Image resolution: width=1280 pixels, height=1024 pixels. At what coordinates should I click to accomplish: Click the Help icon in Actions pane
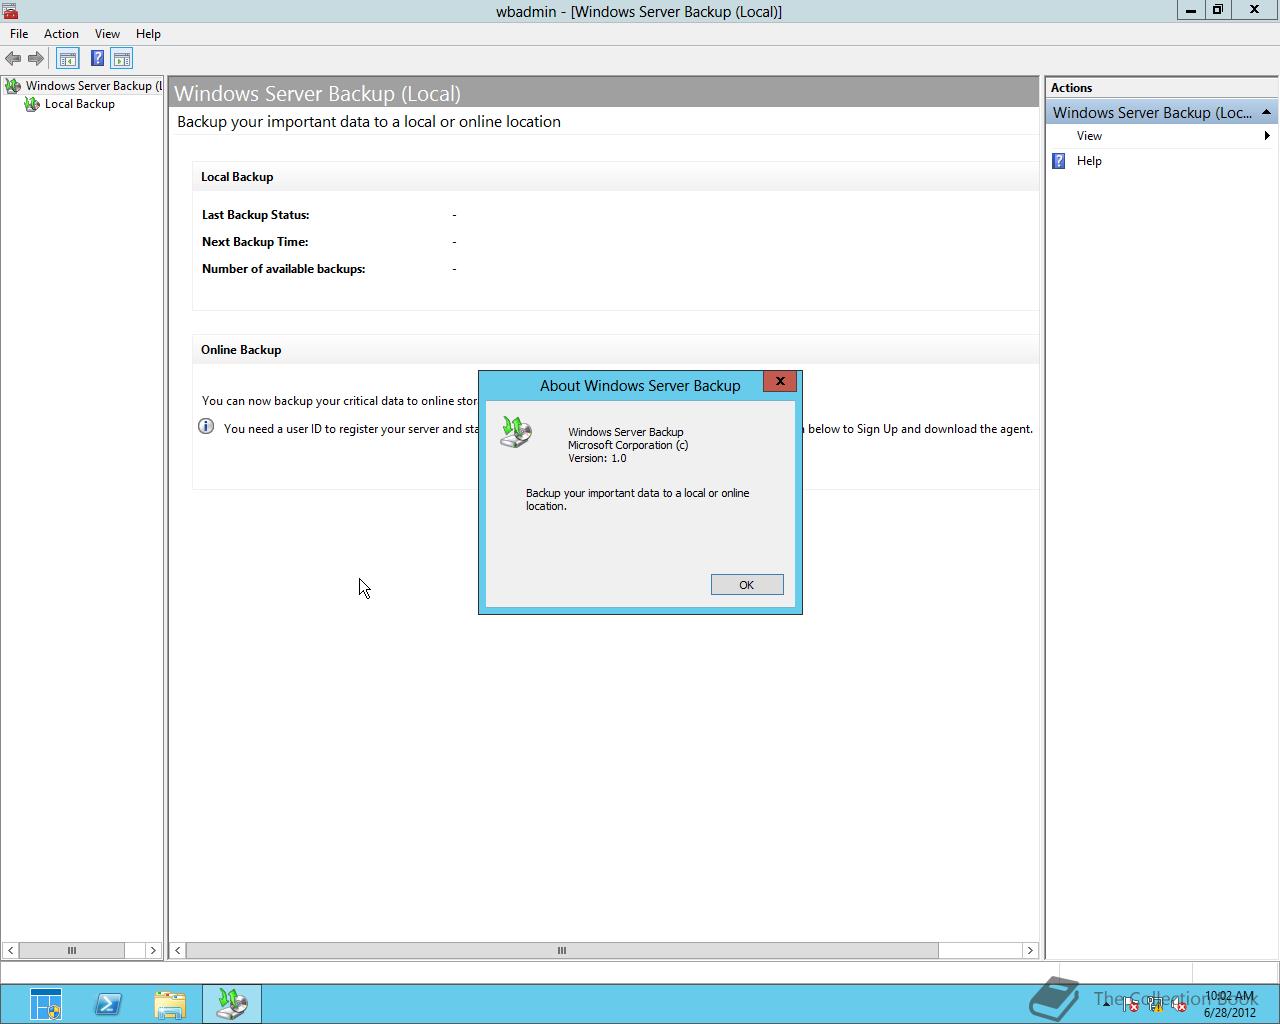(x=1060, y=161)
